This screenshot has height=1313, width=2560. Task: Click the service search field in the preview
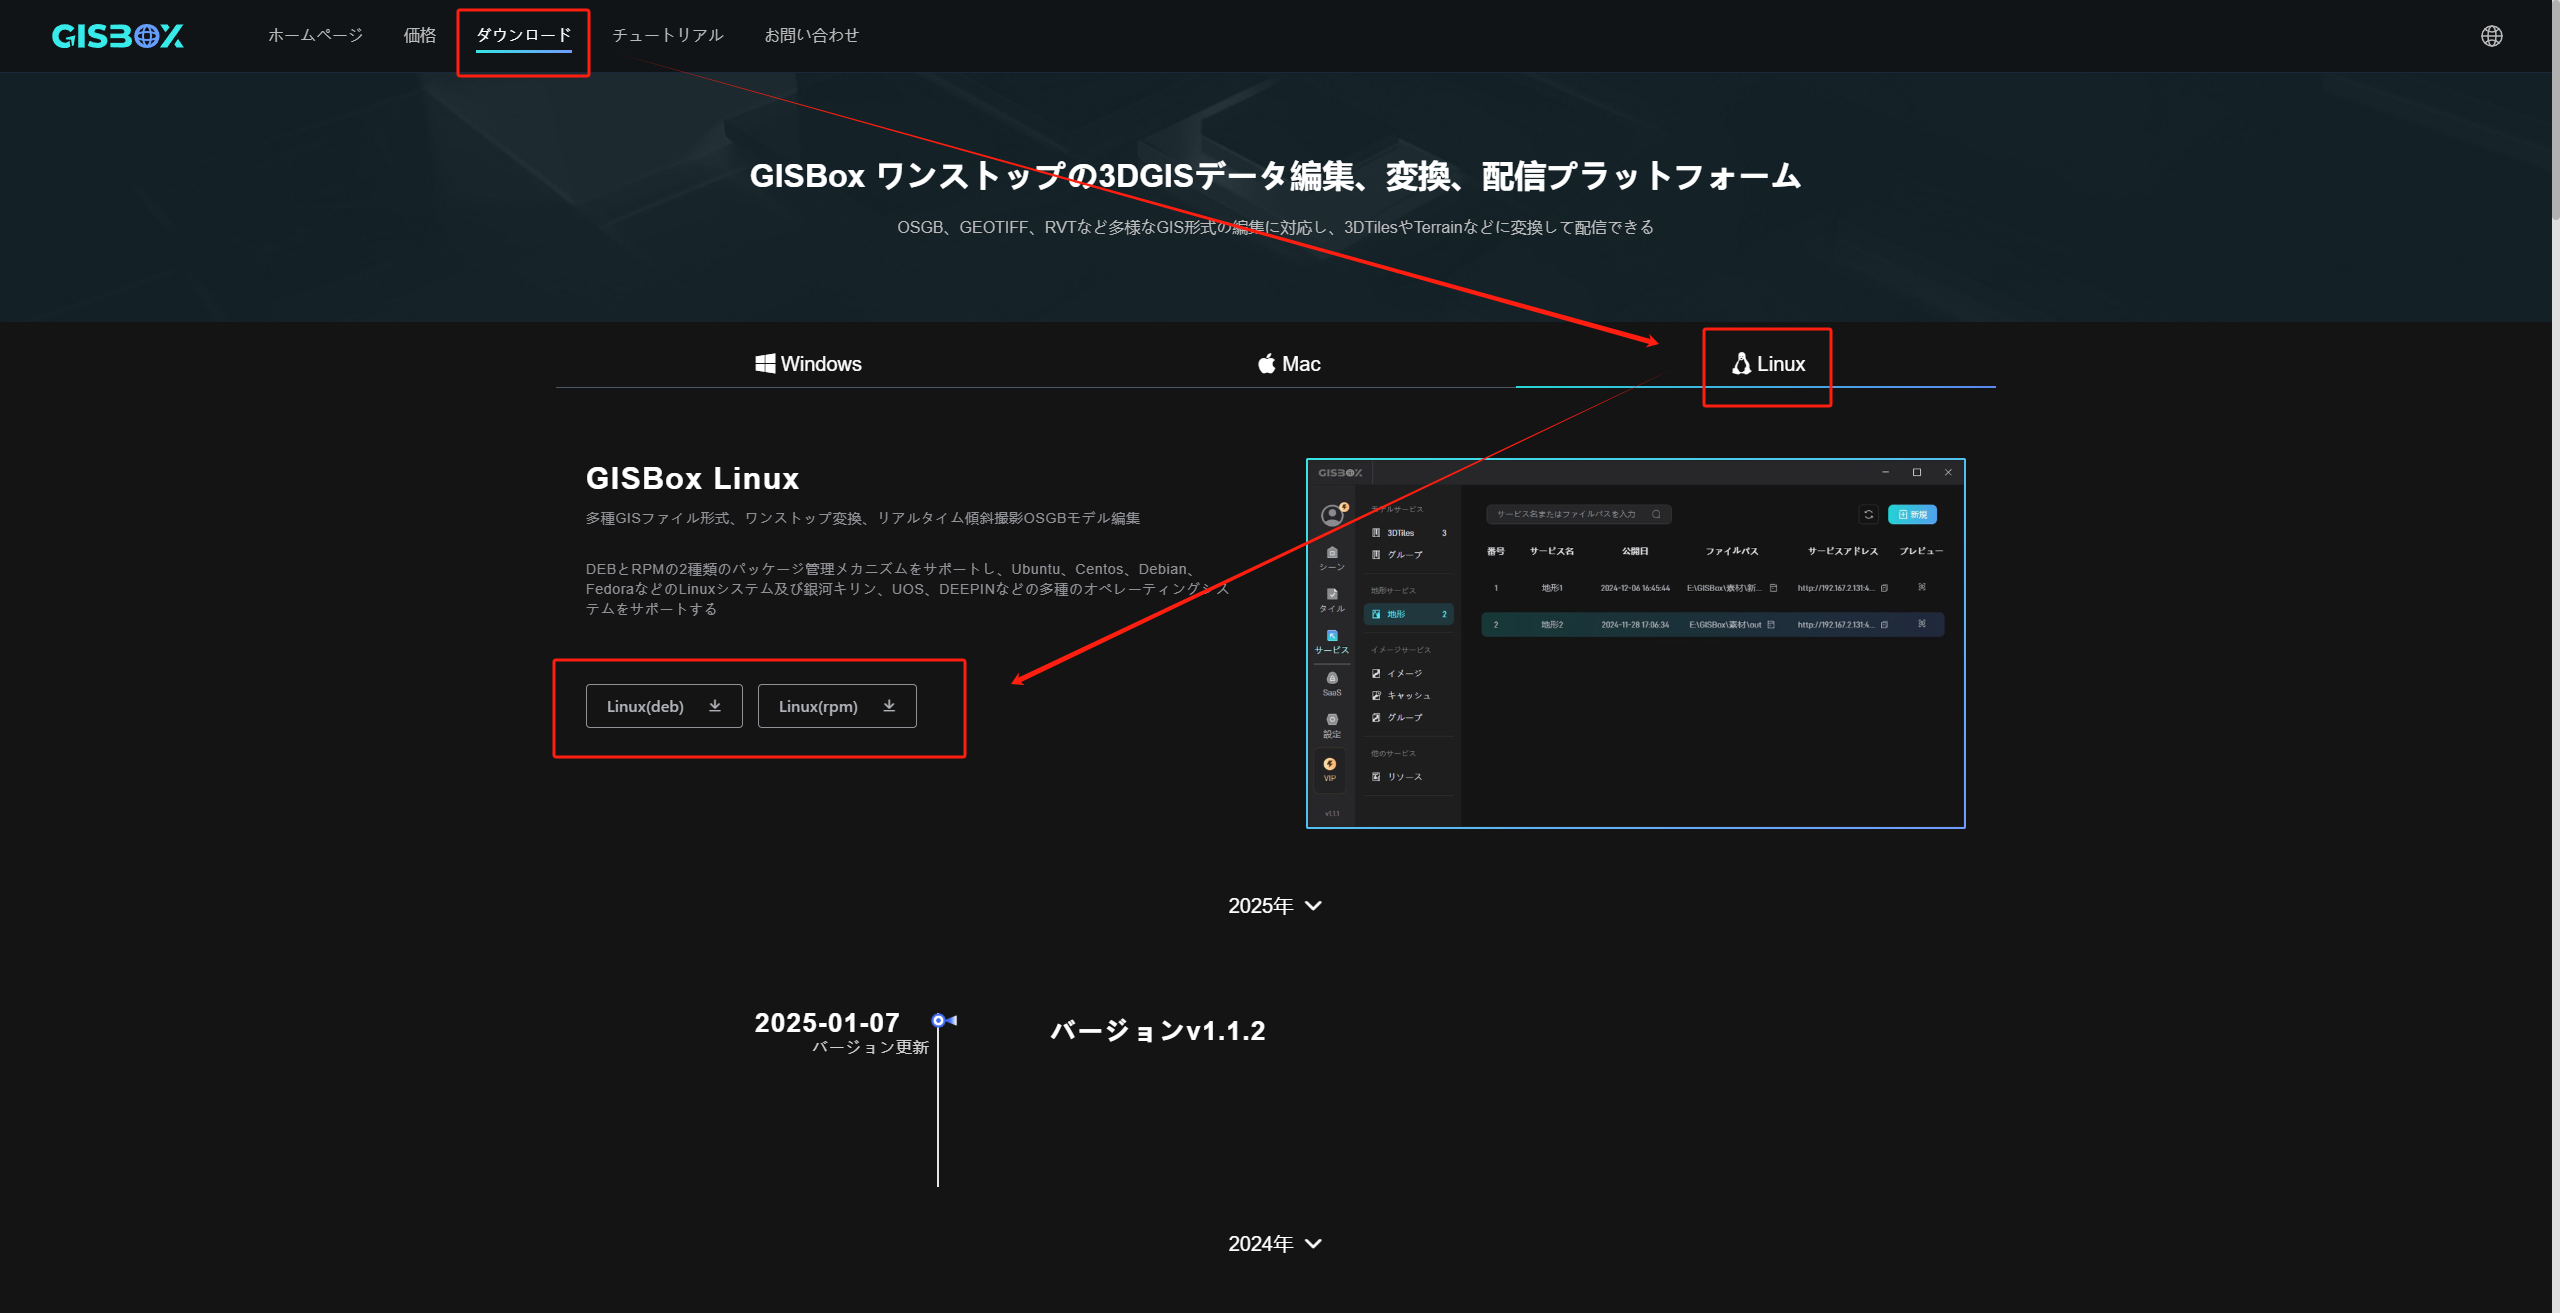(1579, 514)
